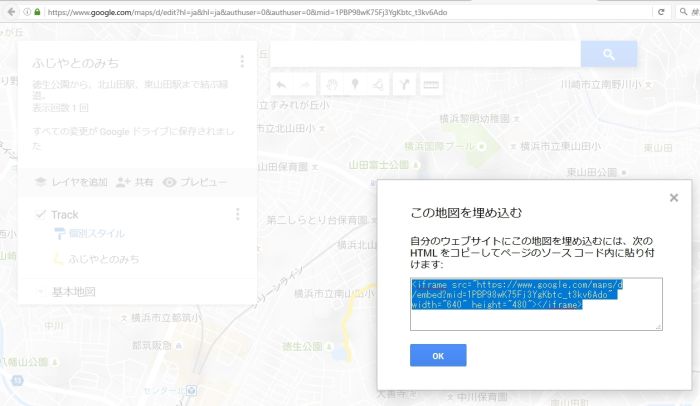Expand the 基本地図 base map section

40,292
